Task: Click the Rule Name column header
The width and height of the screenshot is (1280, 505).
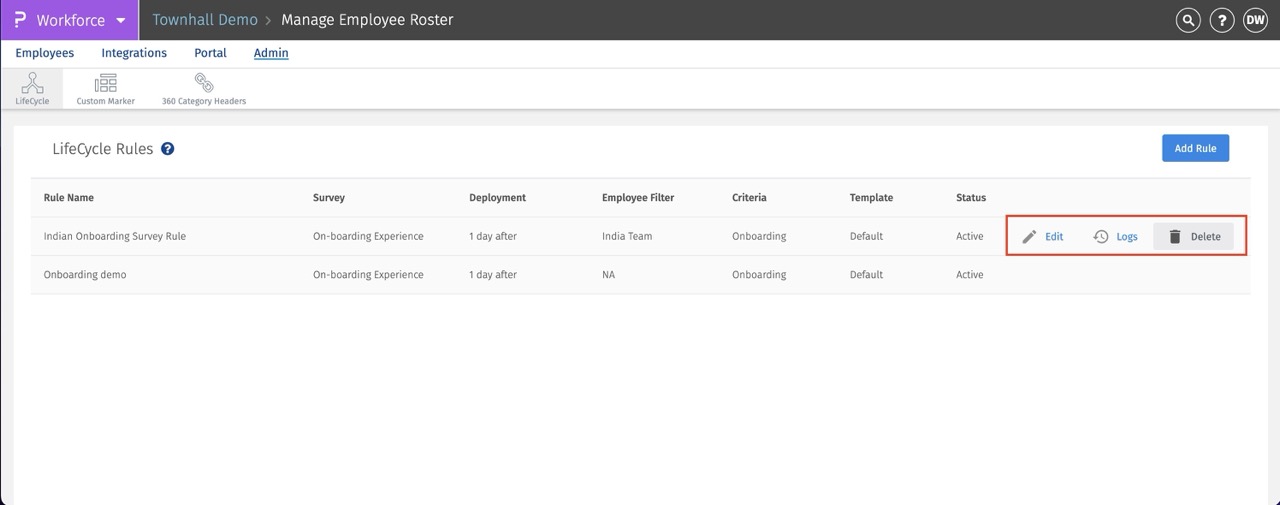Action: pyautogui.click(x=69, y=198)
